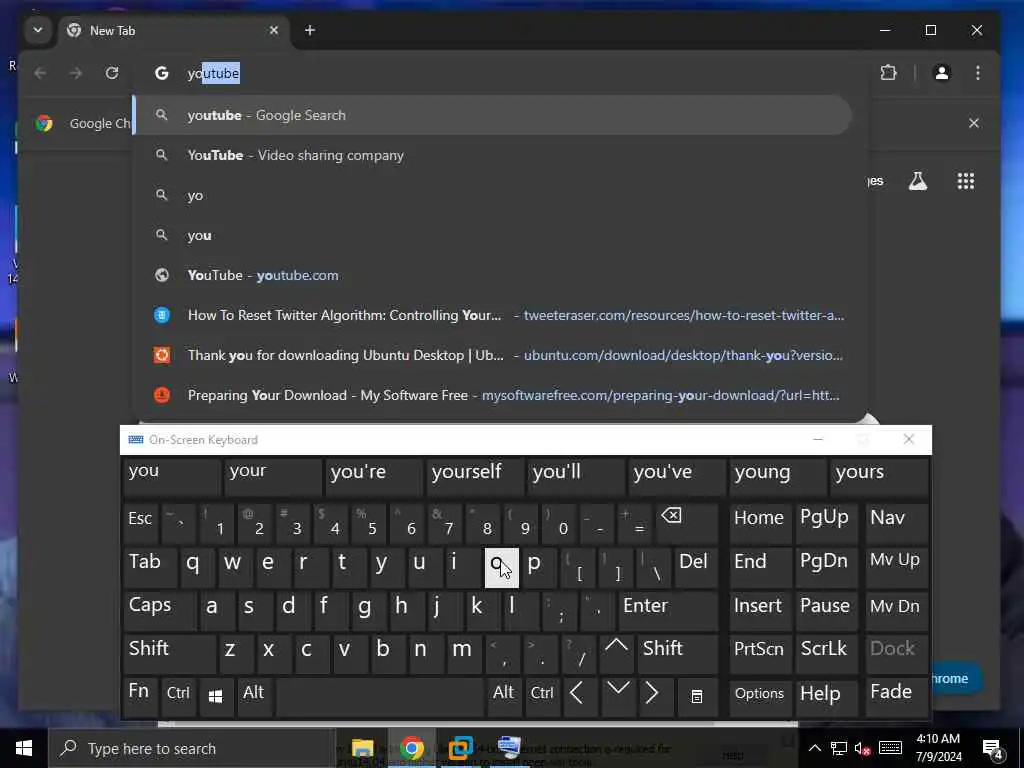Click the Del key
Image resolution: width=1024 pixels, height=768 pixels.
[x=696, y=566]
